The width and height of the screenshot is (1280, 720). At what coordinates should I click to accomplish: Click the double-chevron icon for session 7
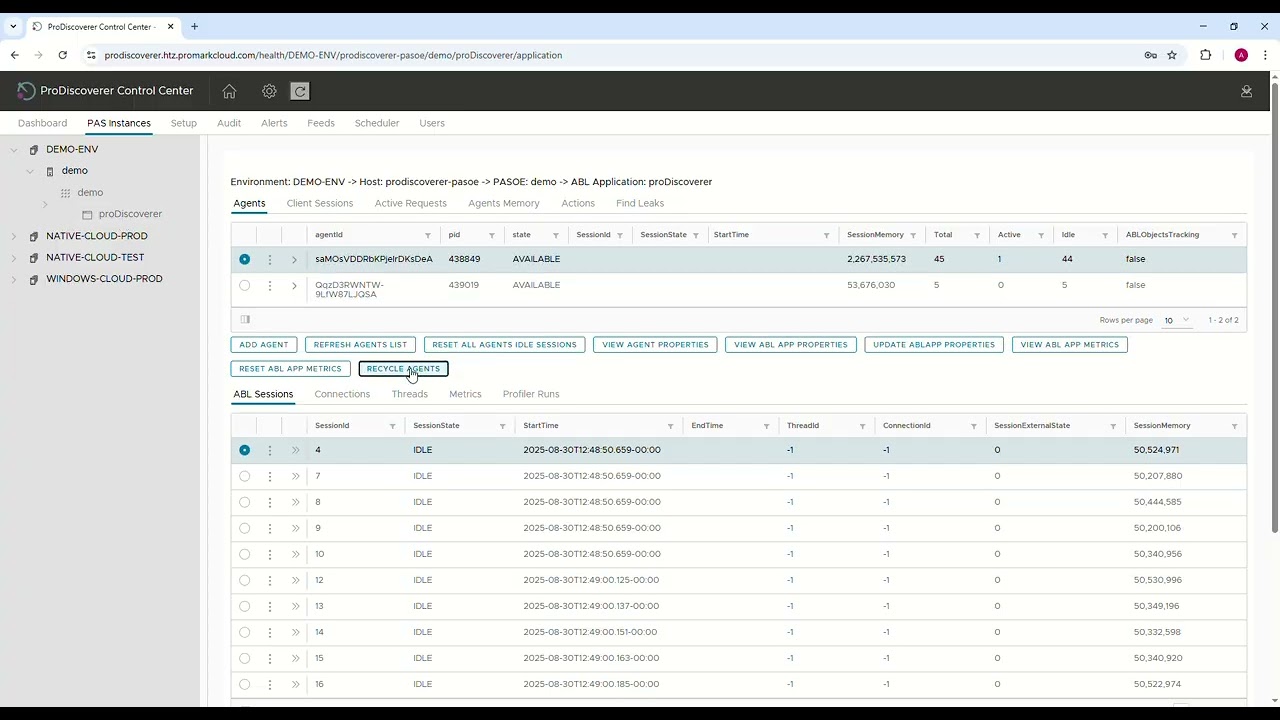pos(295,476)
